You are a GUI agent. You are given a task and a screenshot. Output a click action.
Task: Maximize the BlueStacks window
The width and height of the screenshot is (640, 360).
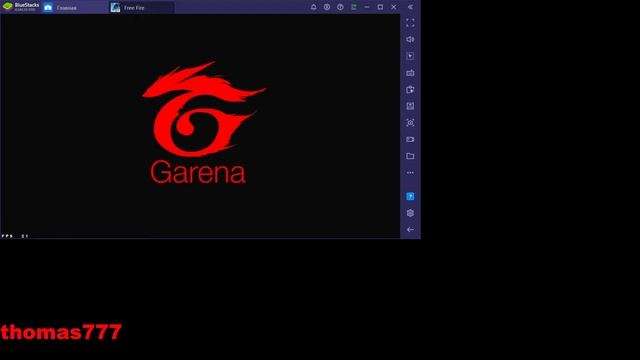380,7
